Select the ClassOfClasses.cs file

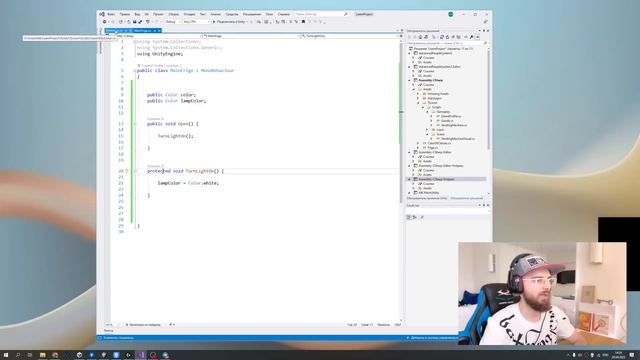(439, 143)
